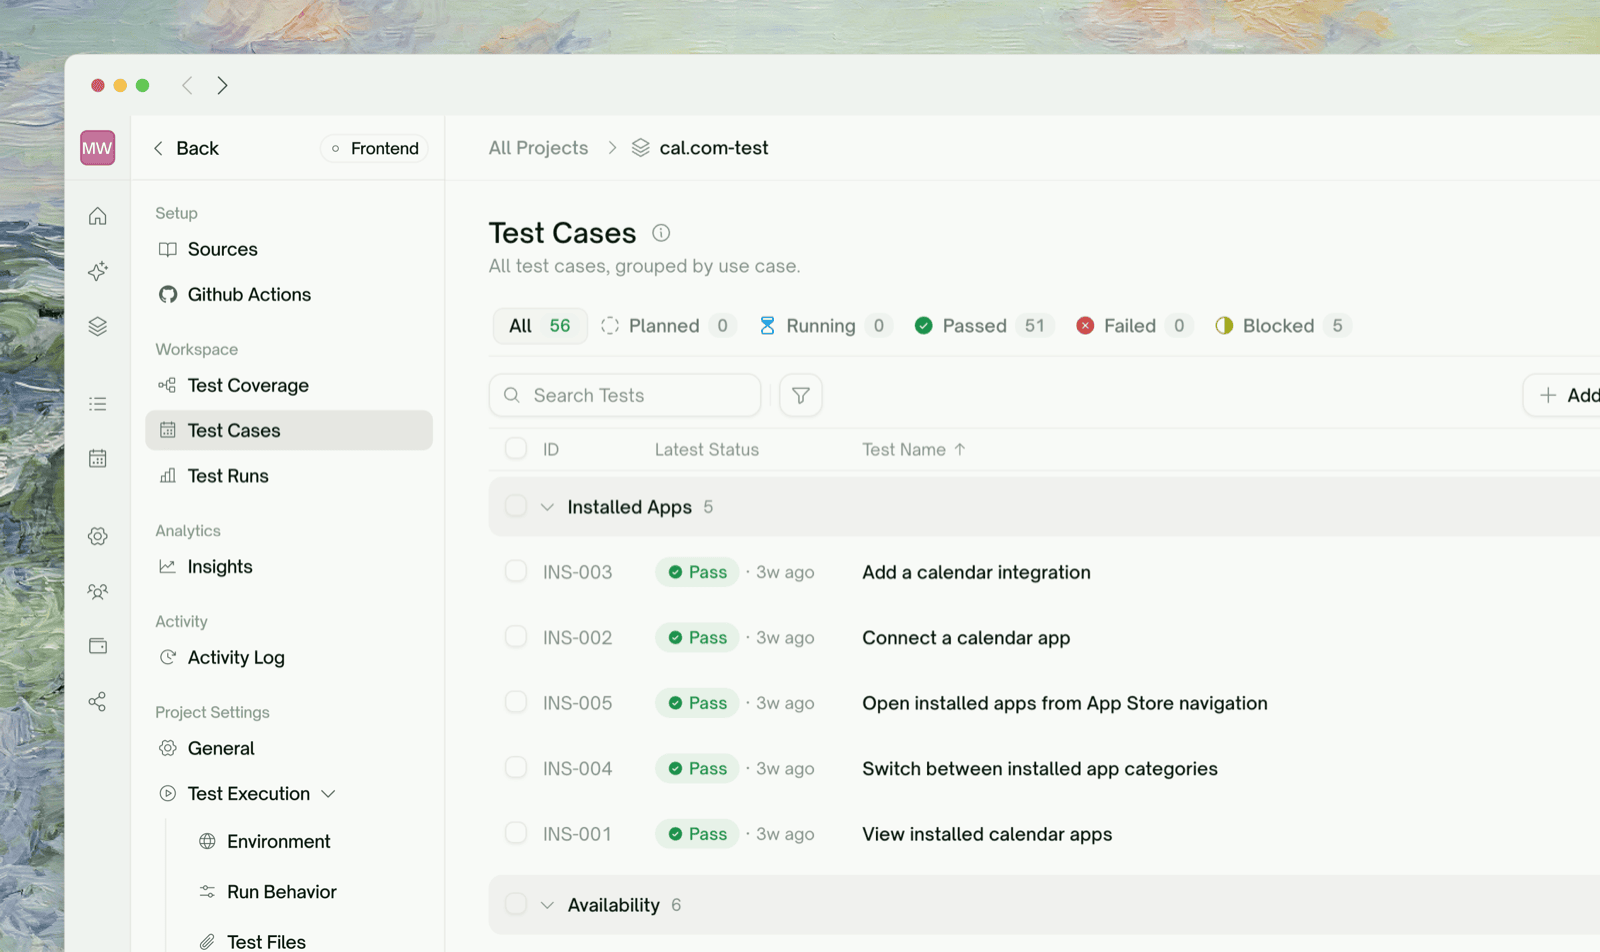Click the share nodes icon in the rail

(97, 701)
